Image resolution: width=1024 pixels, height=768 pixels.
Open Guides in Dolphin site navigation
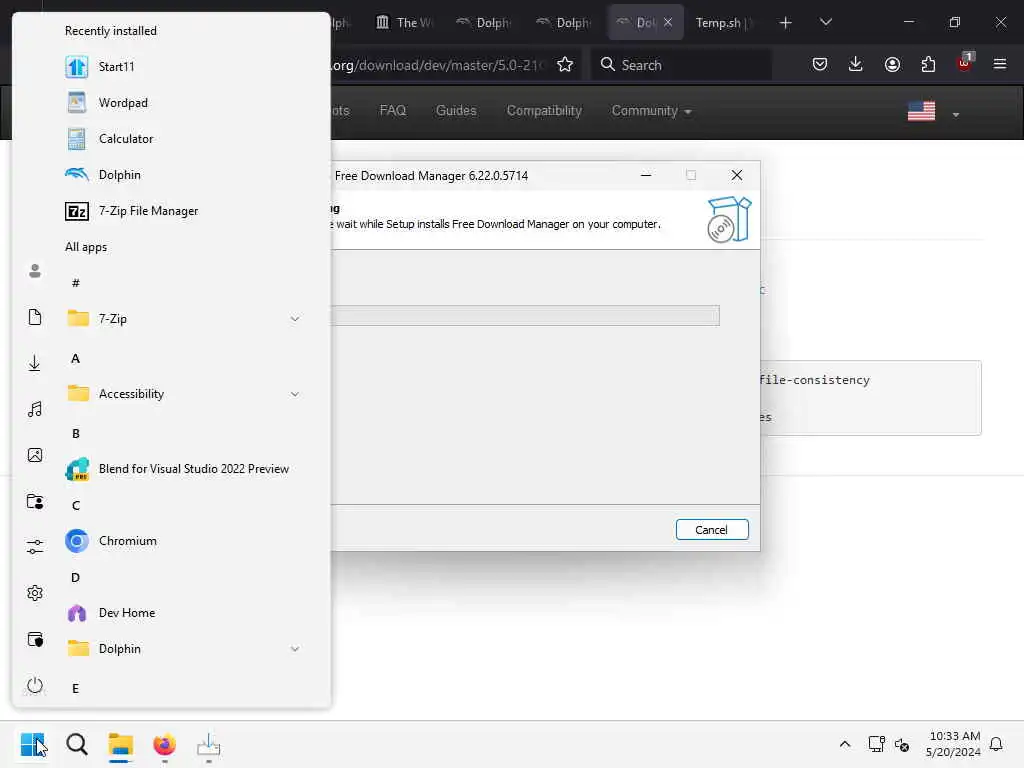click(456, 110)
